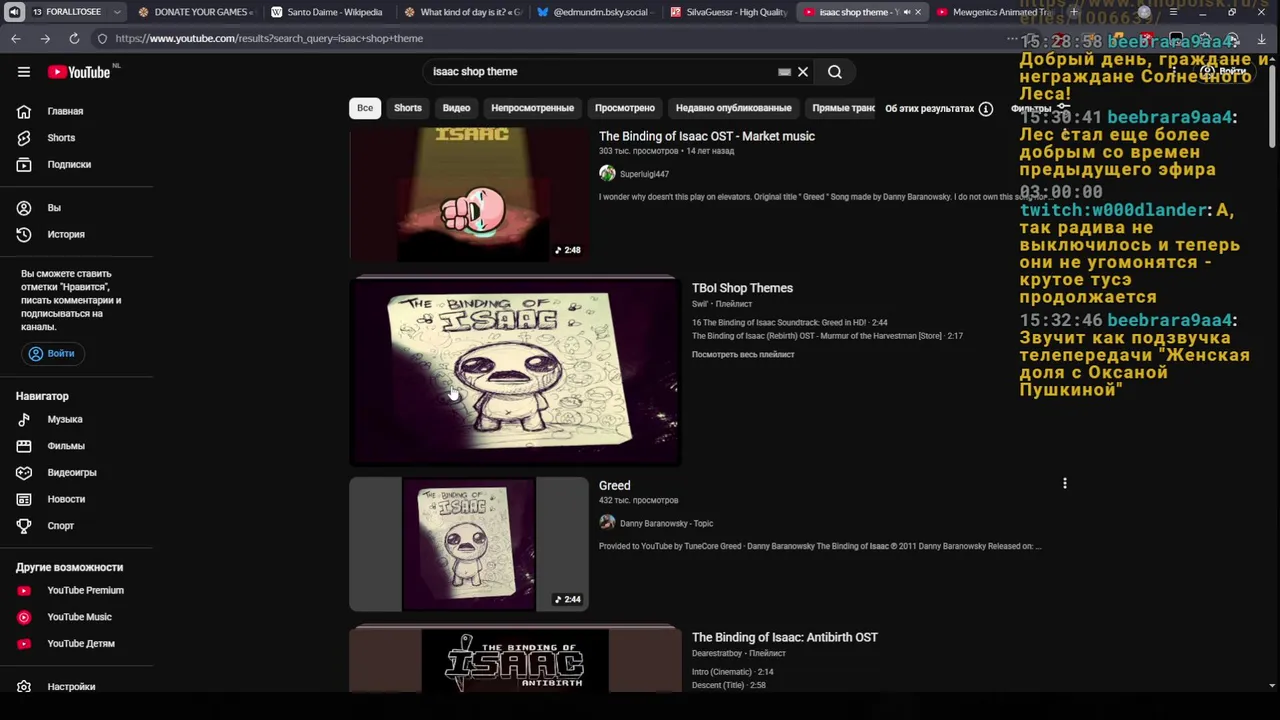Select the Shorts filter chip
Image resolution: width=1280 pixels, height=720 pixels.
[408, 108]
